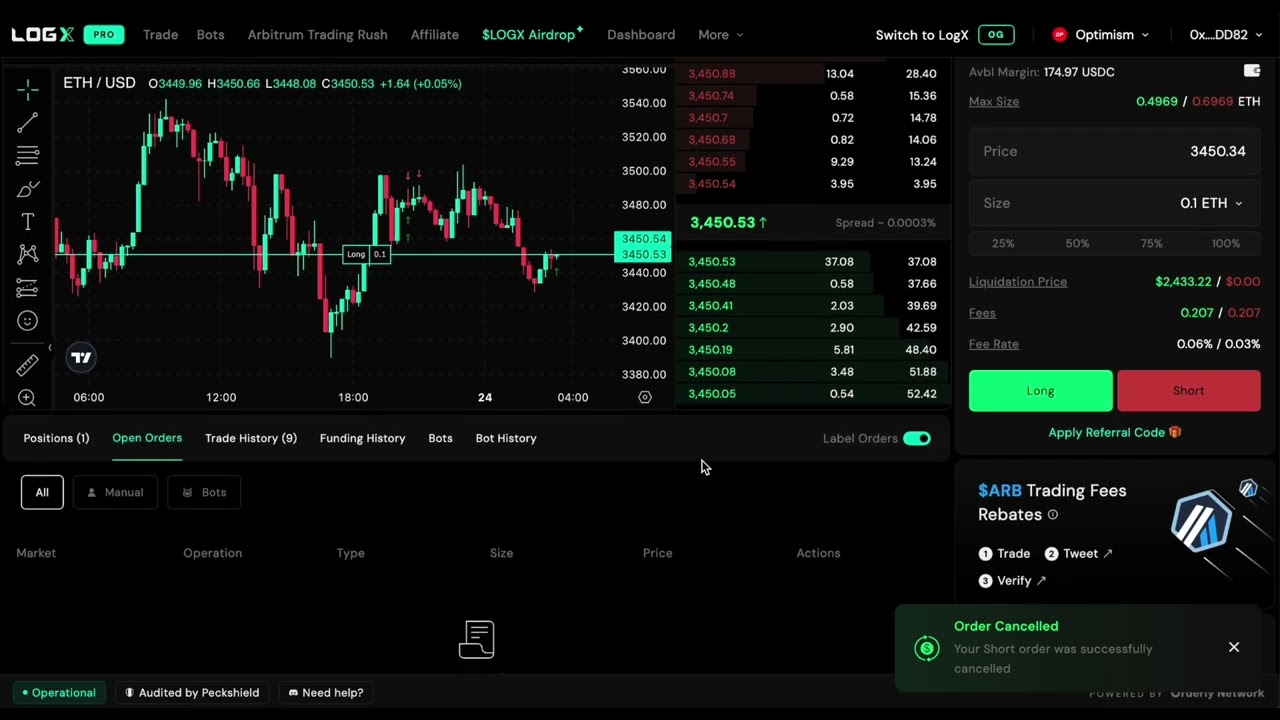Filter open orders by All

coord(42,492)
